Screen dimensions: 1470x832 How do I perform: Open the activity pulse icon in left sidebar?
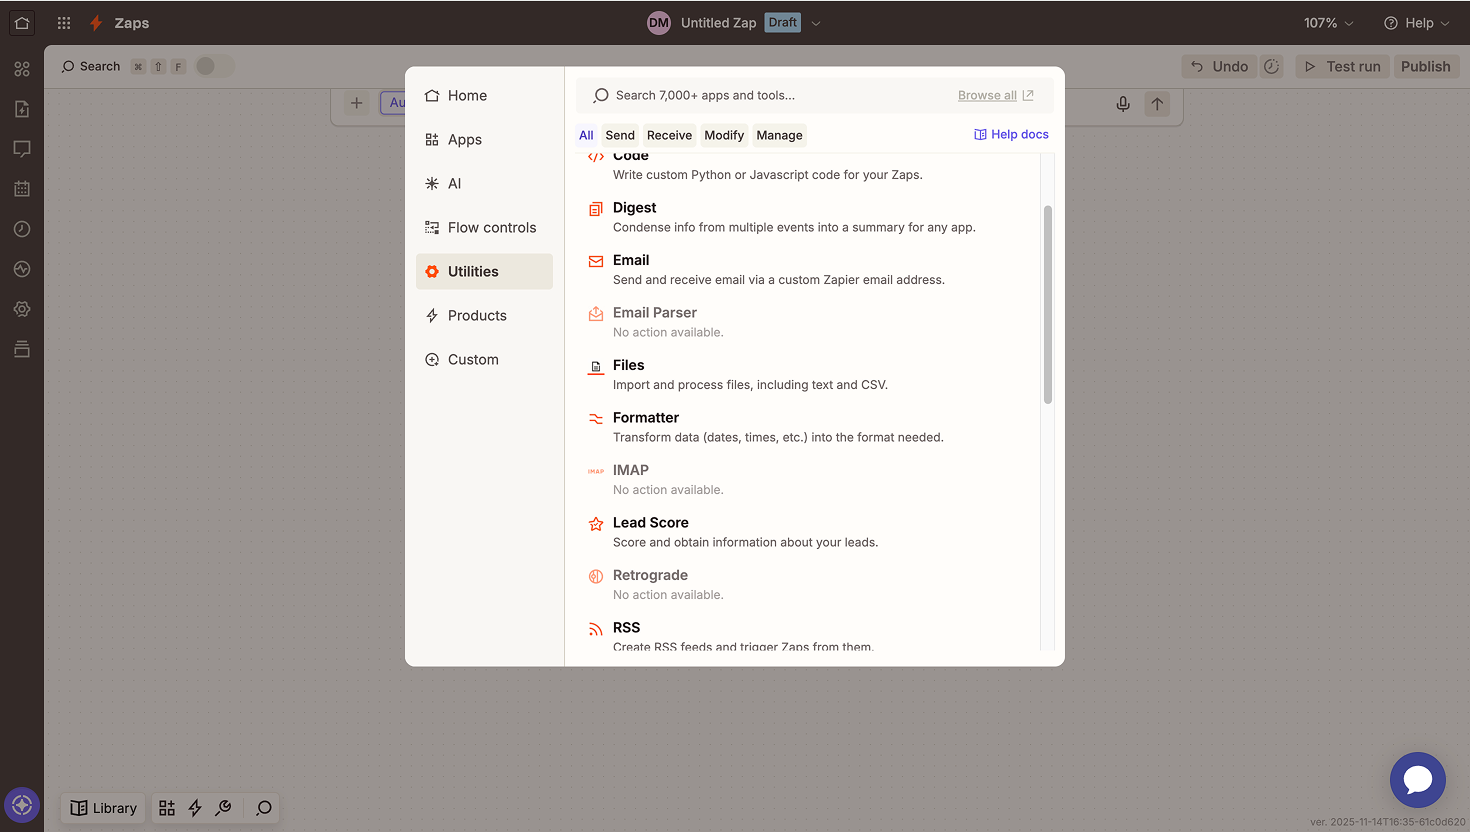(22, 269)
